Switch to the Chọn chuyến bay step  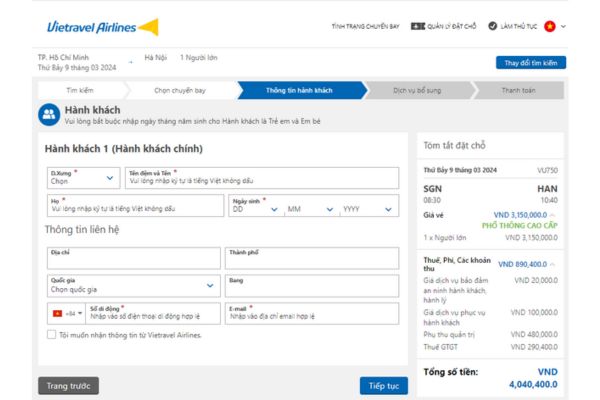tap(181, 89)
